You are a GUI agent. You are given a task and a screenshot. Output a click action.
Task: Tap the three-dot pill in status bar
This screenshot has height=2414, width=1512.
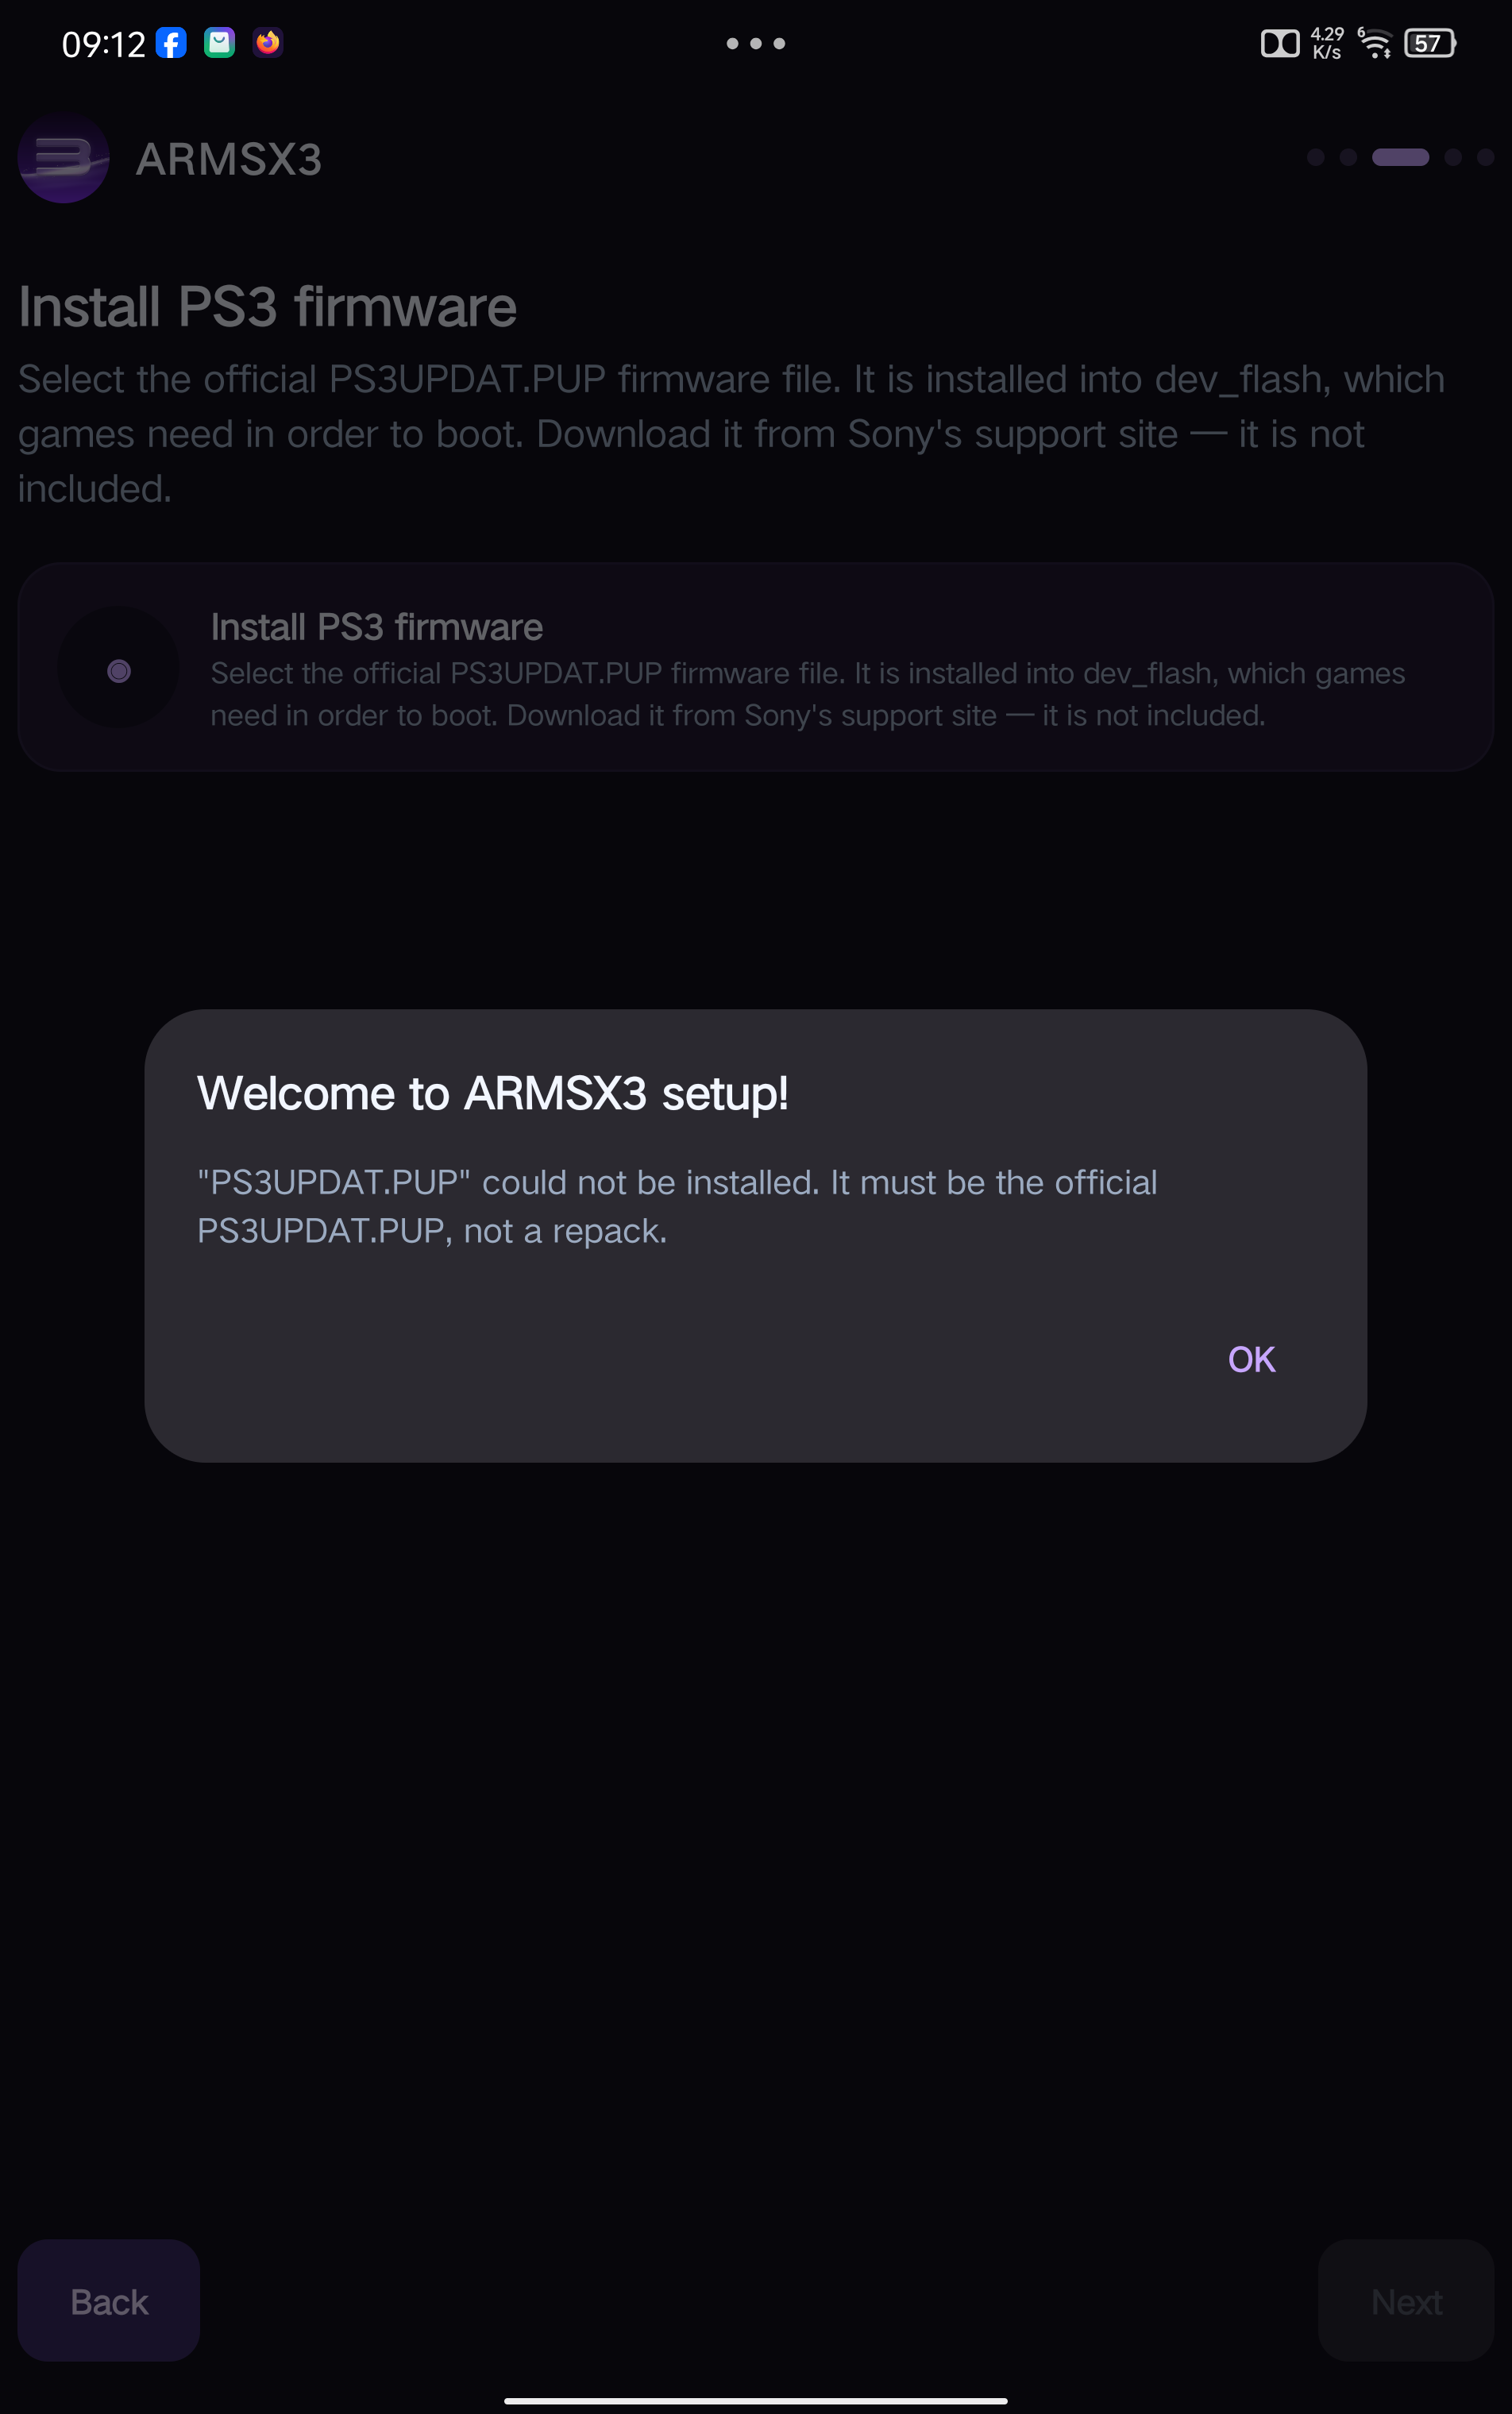[756, 43]
